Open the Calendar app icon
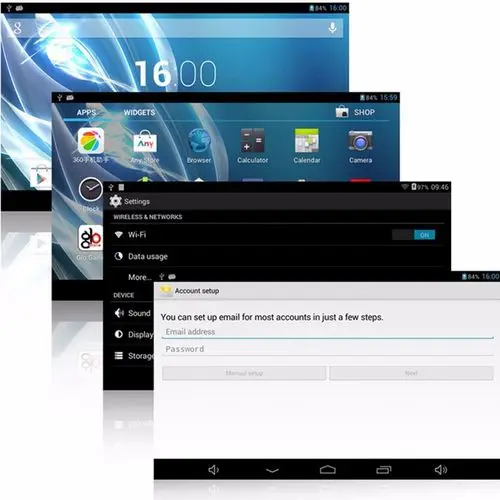This screenshot has width=500, height=500. click(307, 140)
